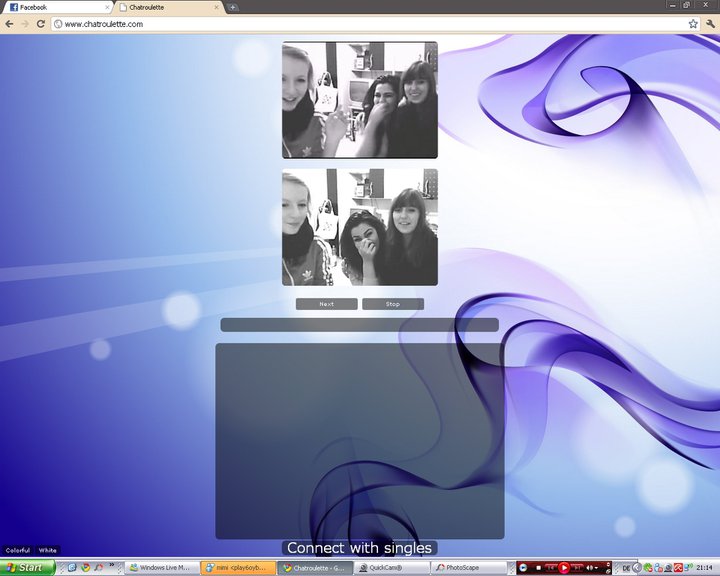The image size is (720, 576).
Task: Click the chat message input bar
Action: tap(360, 325)
